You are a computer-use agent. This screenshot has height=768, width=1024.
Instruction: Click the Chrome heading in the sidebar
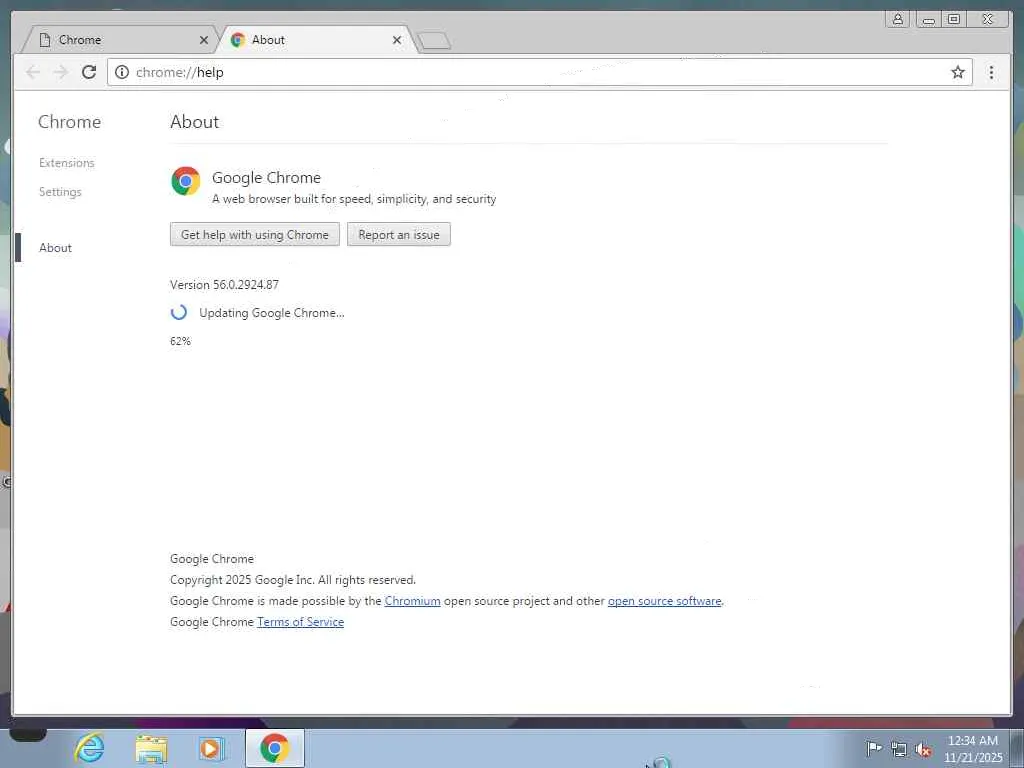coord(69,122)
